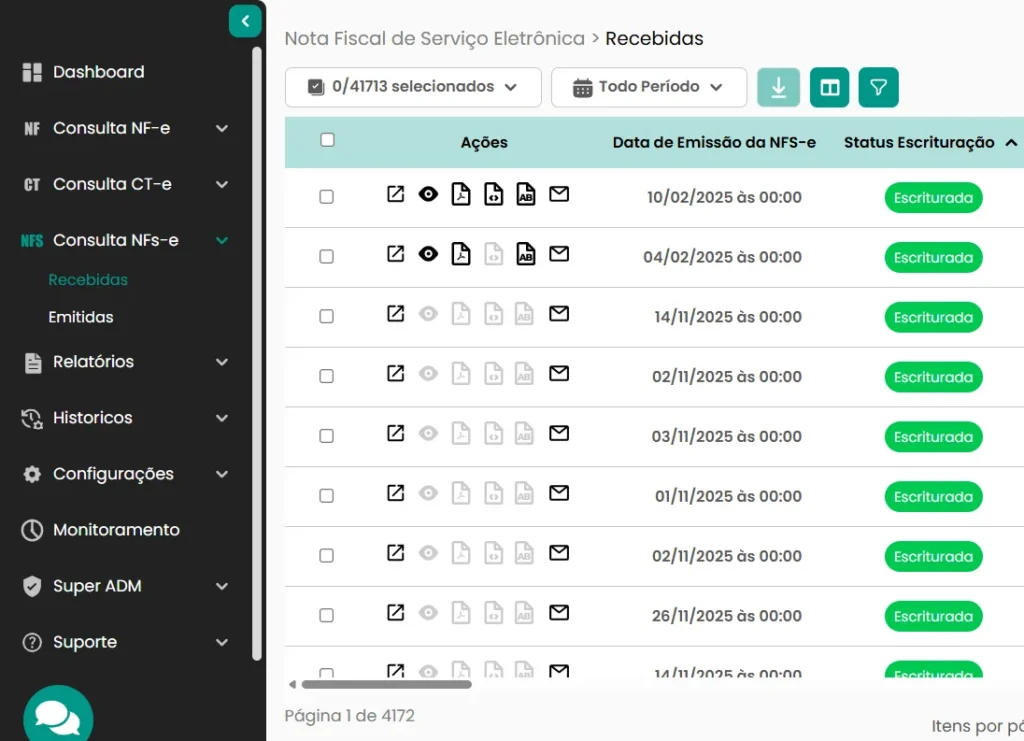Tick the checkbox for 14/11/2025 row

point(326,317)
